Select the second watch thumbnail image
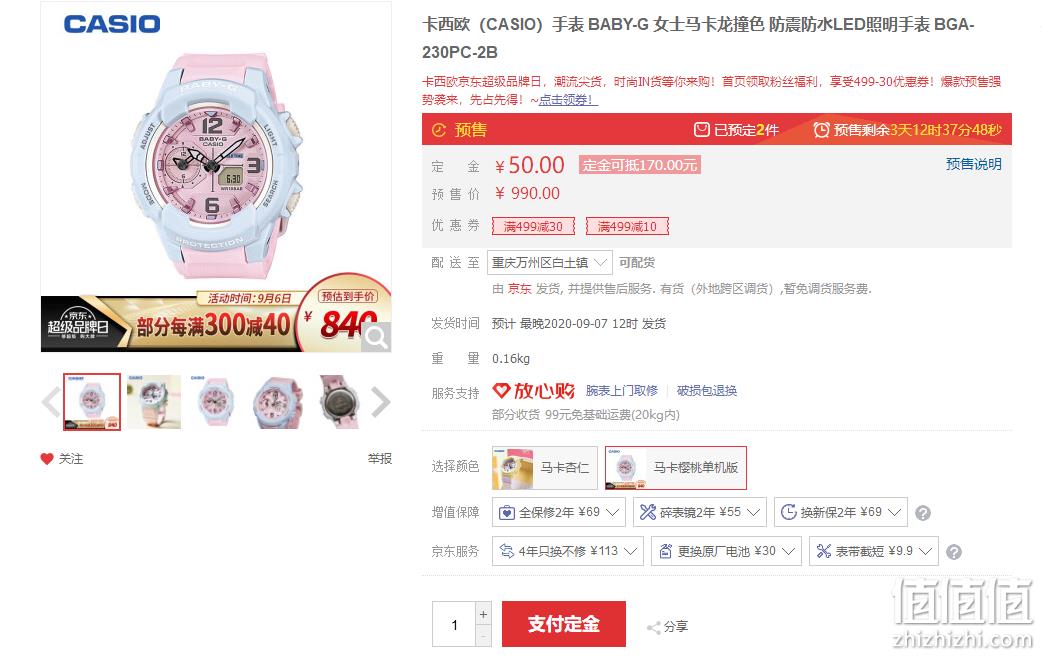The image size is (1042, 657). [154, 402]
